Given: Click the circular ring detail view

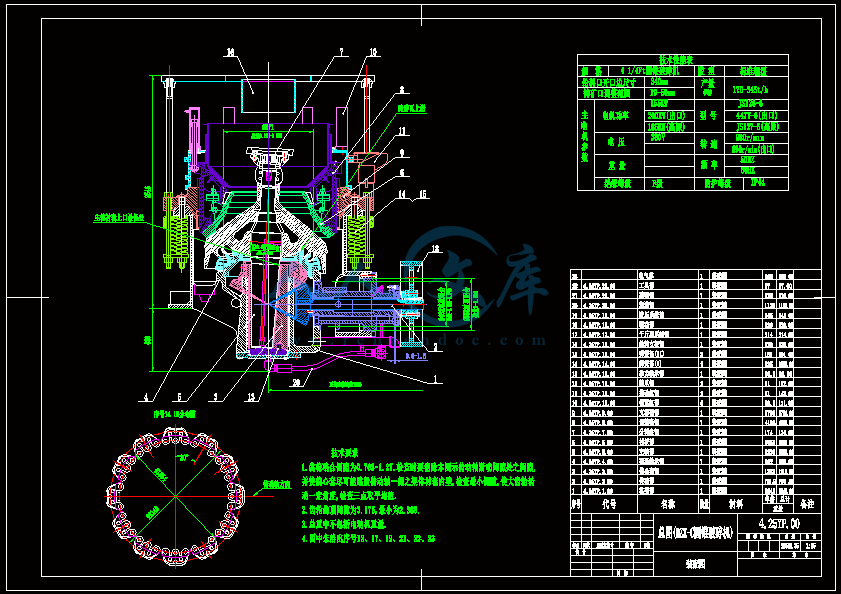Looking at the screenshot, I should coord(175,496).
